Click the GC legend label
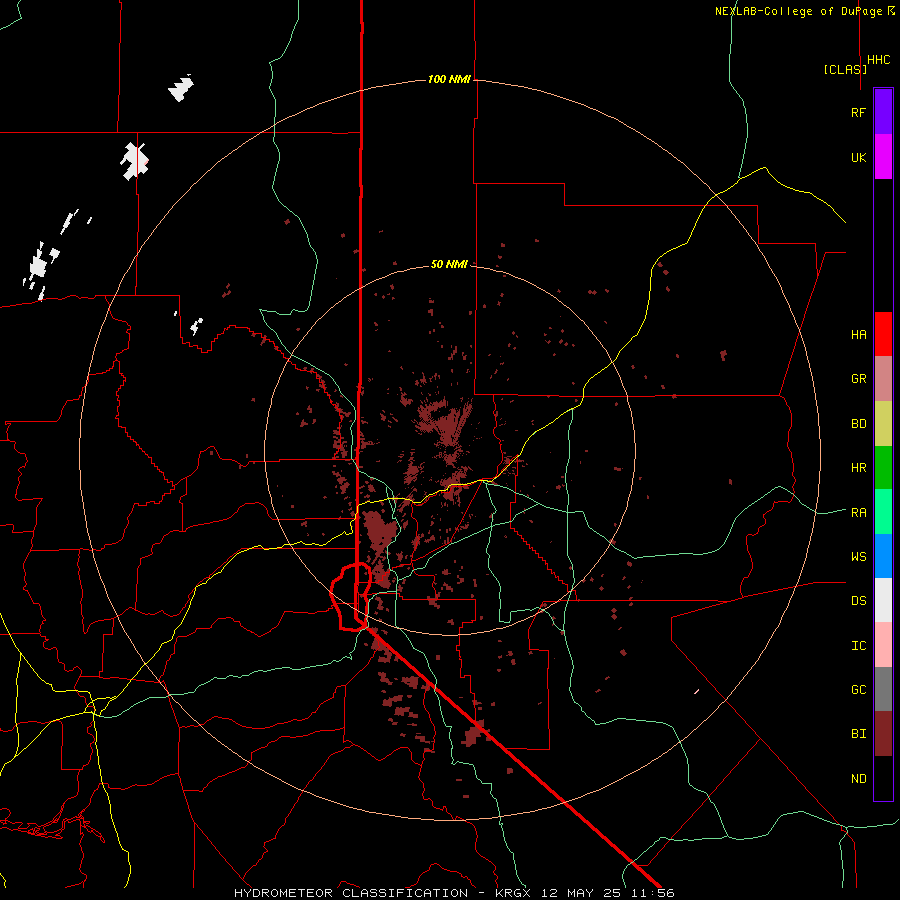 pos(858,690)
